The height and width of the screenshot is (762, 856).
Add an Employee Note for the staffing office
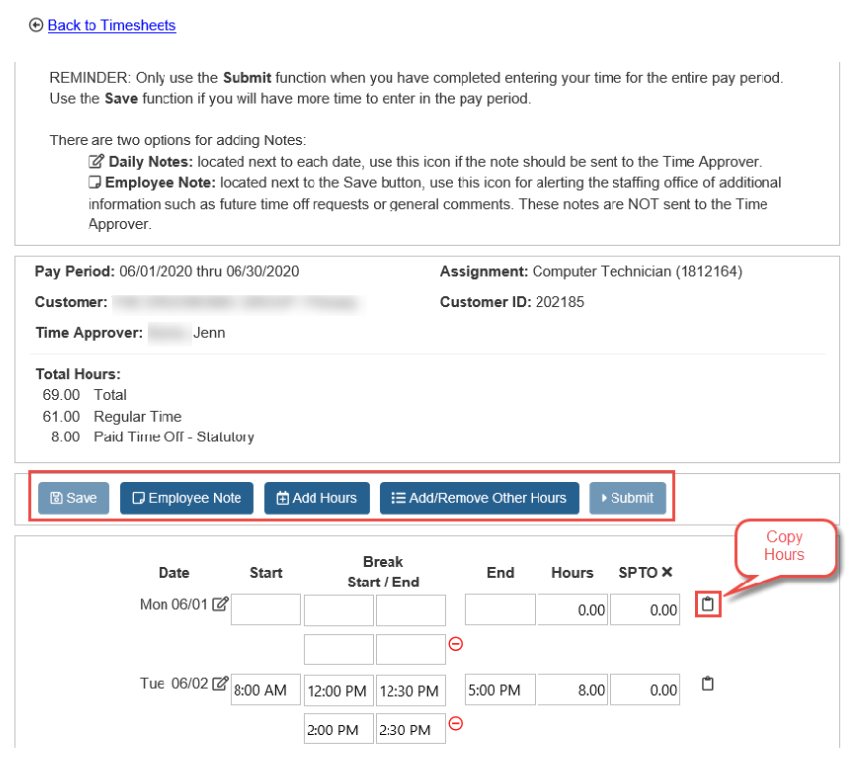pos(186,497)
